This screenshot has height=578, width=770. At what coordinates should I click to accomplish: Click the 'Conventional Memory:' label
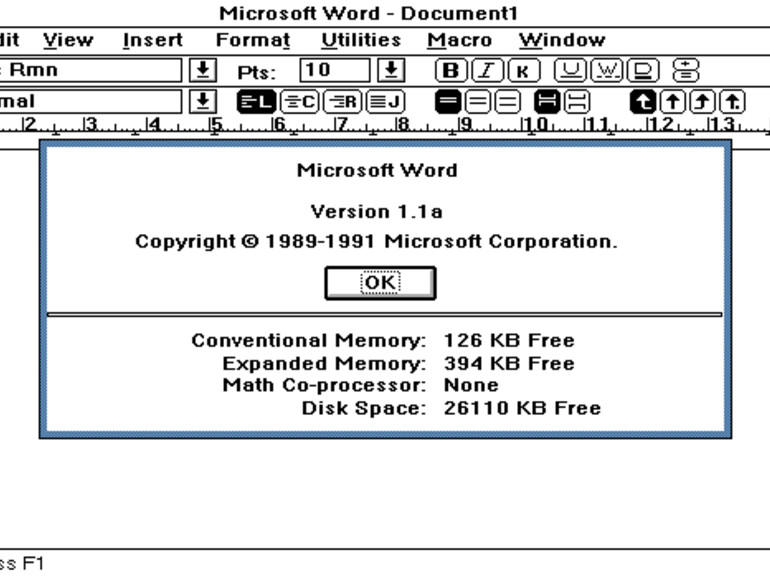(x=309, y=340)
